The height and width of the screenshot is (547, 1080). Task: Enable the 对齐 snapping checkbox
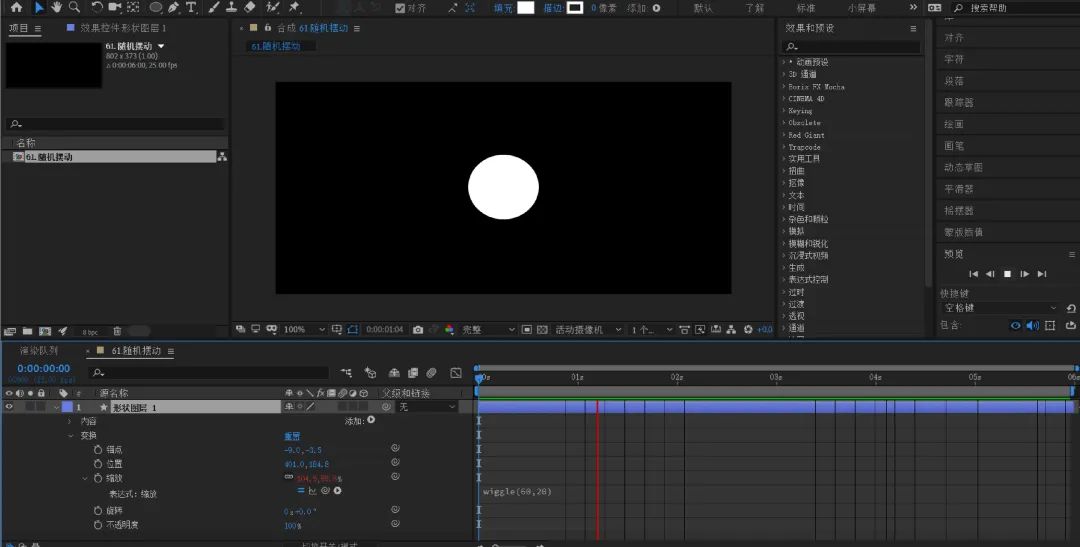(399, 8)
